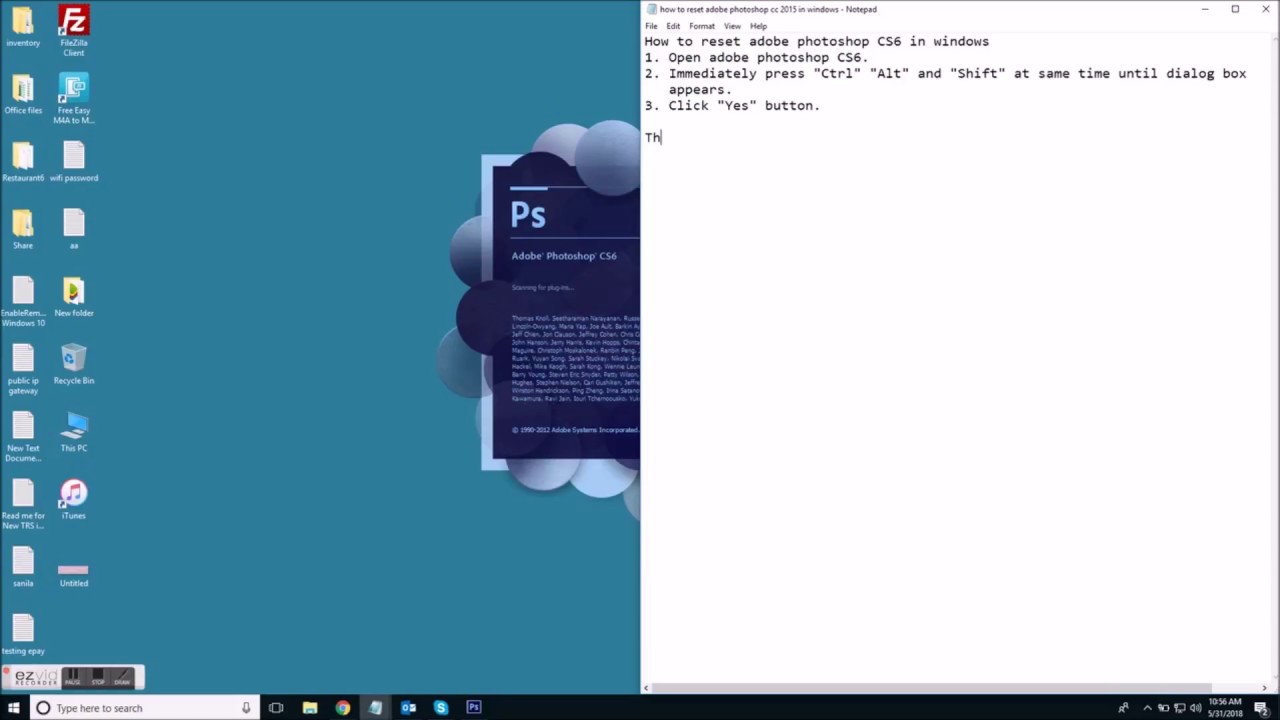Open Notepad View menu
1280x720 pixels.
732,26
